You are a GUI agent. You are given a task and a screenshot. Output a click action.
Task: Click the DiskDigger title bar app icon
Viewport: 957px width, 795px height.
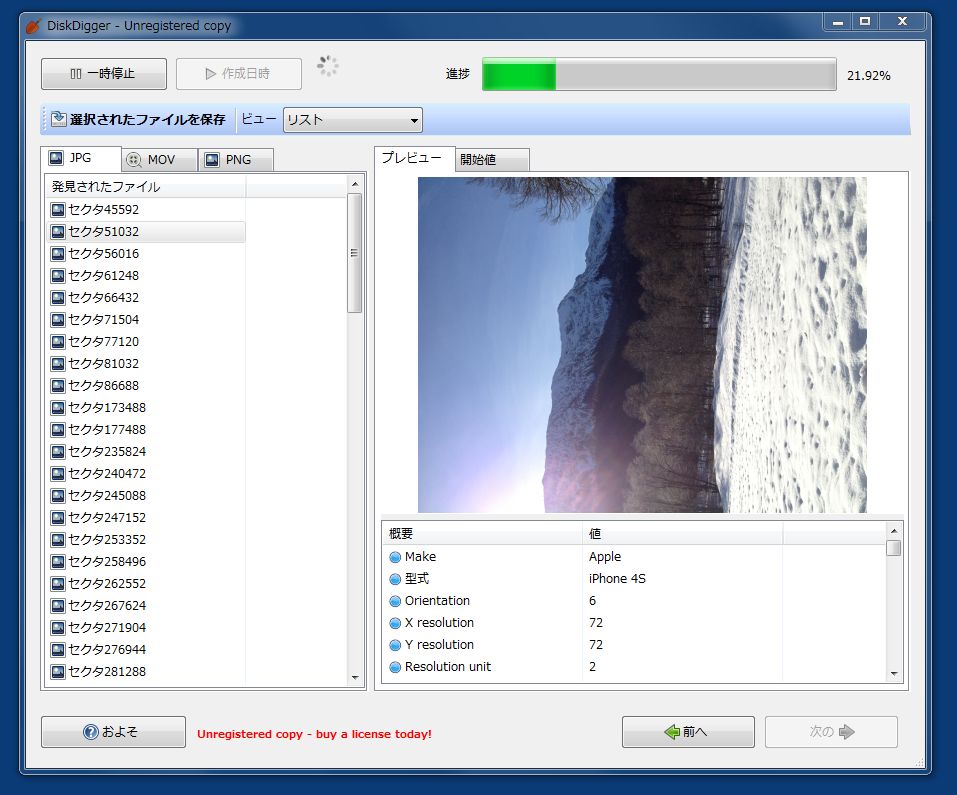point(34,26)
